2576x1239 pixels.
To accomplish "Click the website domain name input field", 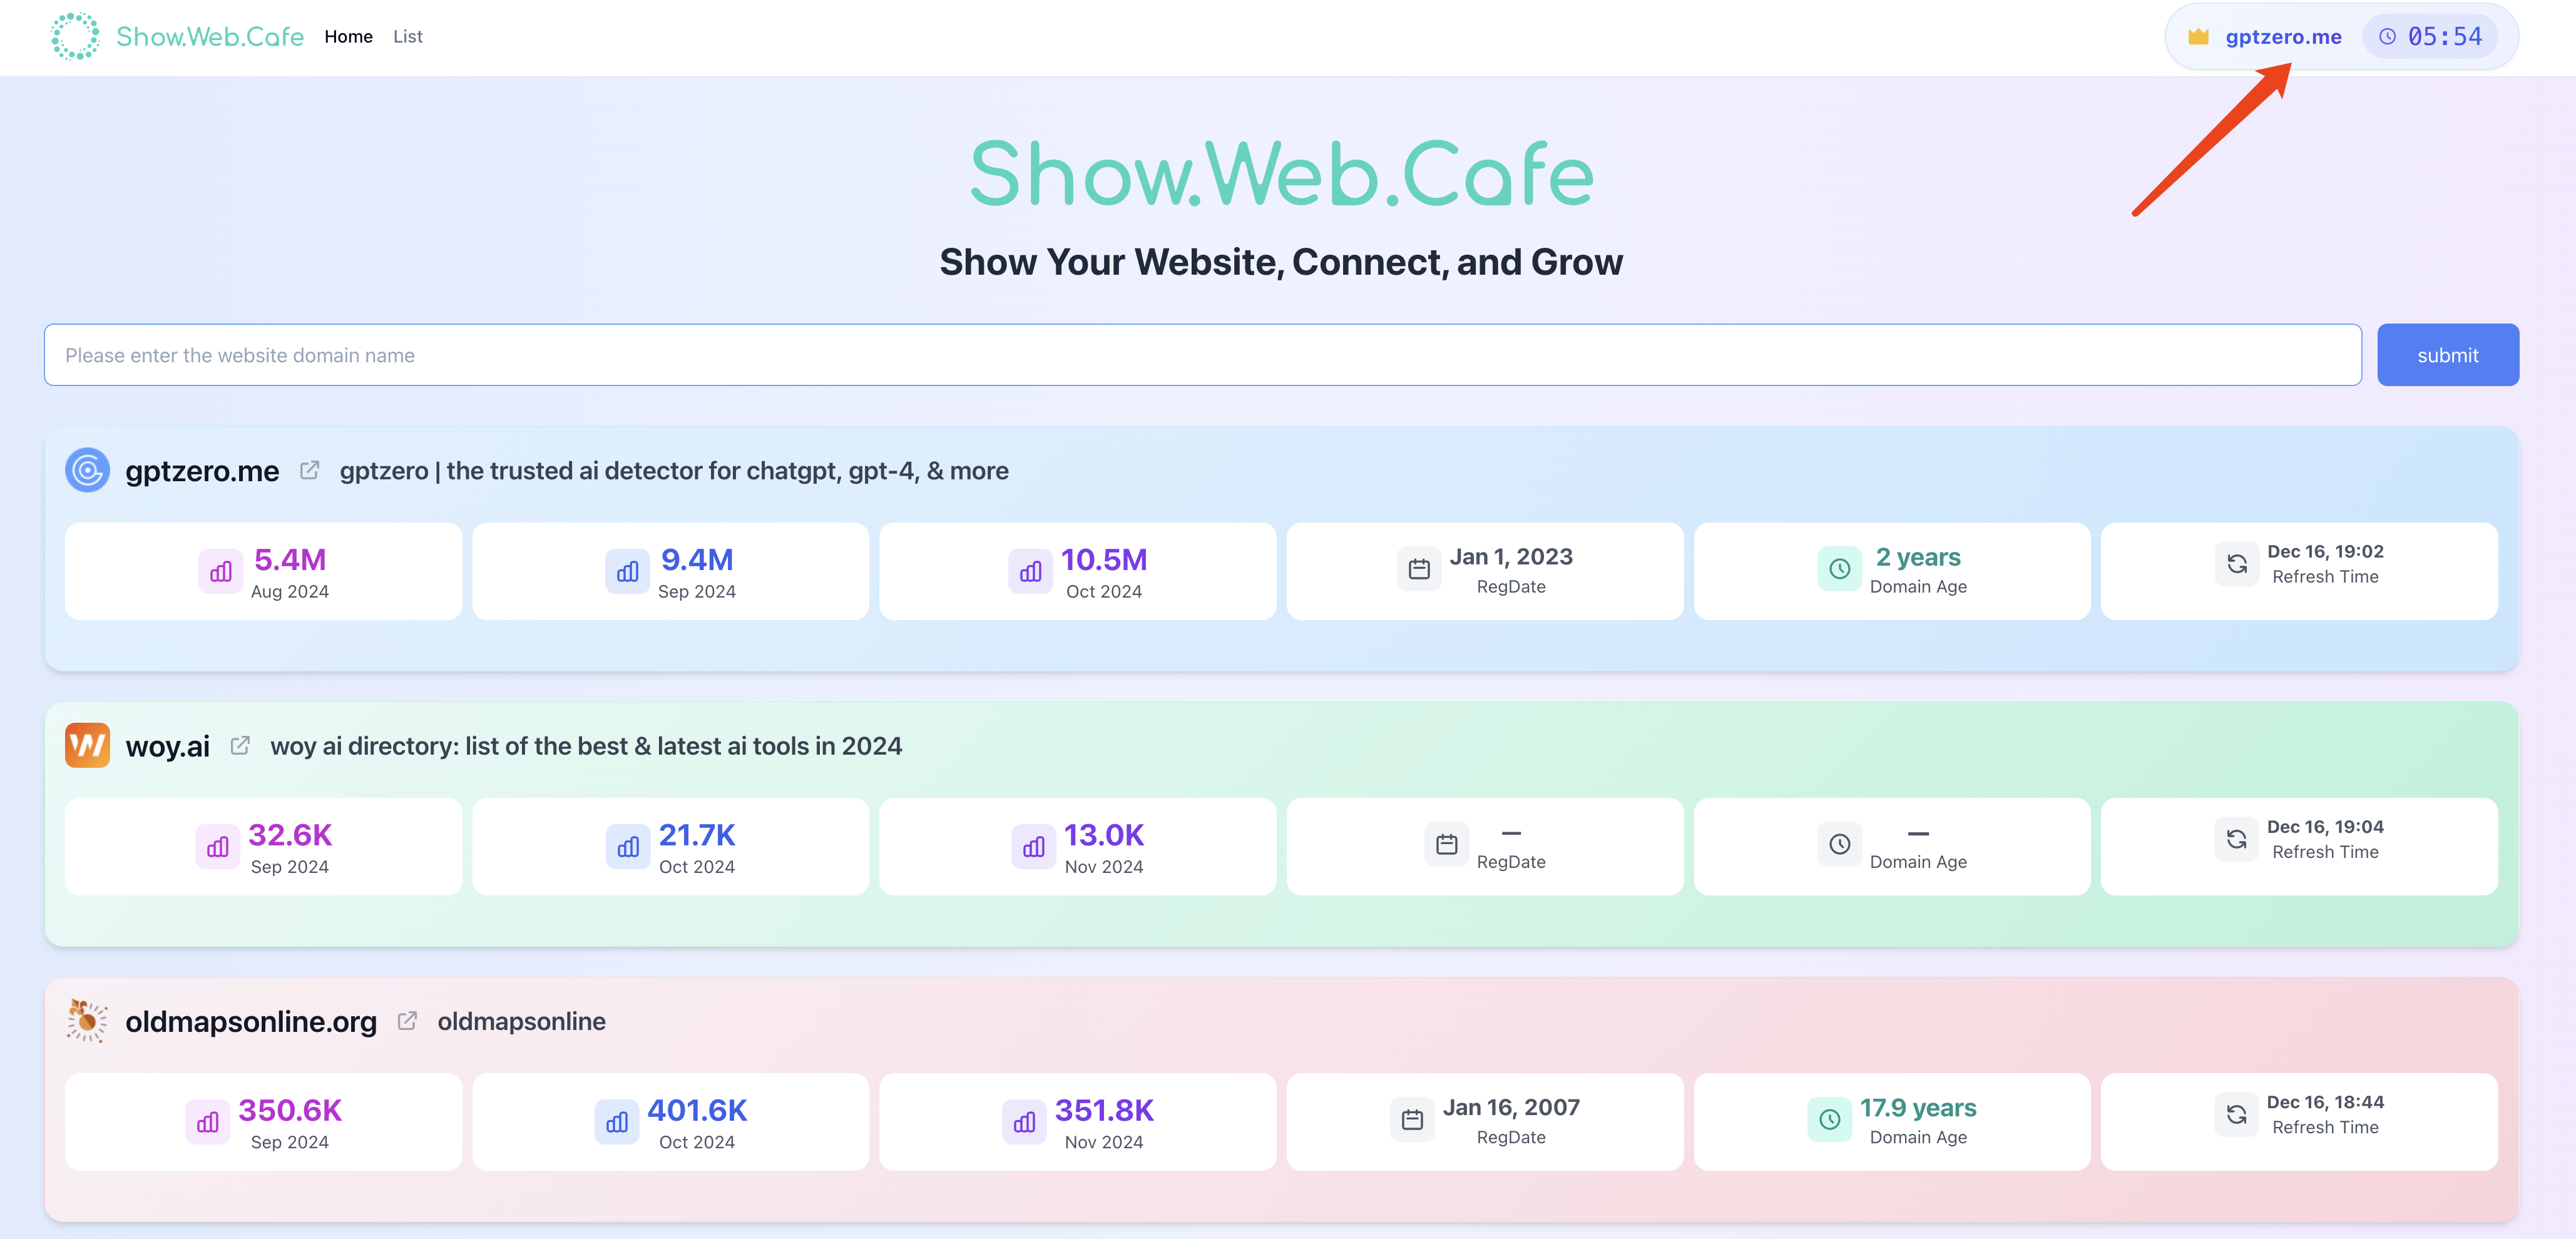I will (x=1203, y=355).
